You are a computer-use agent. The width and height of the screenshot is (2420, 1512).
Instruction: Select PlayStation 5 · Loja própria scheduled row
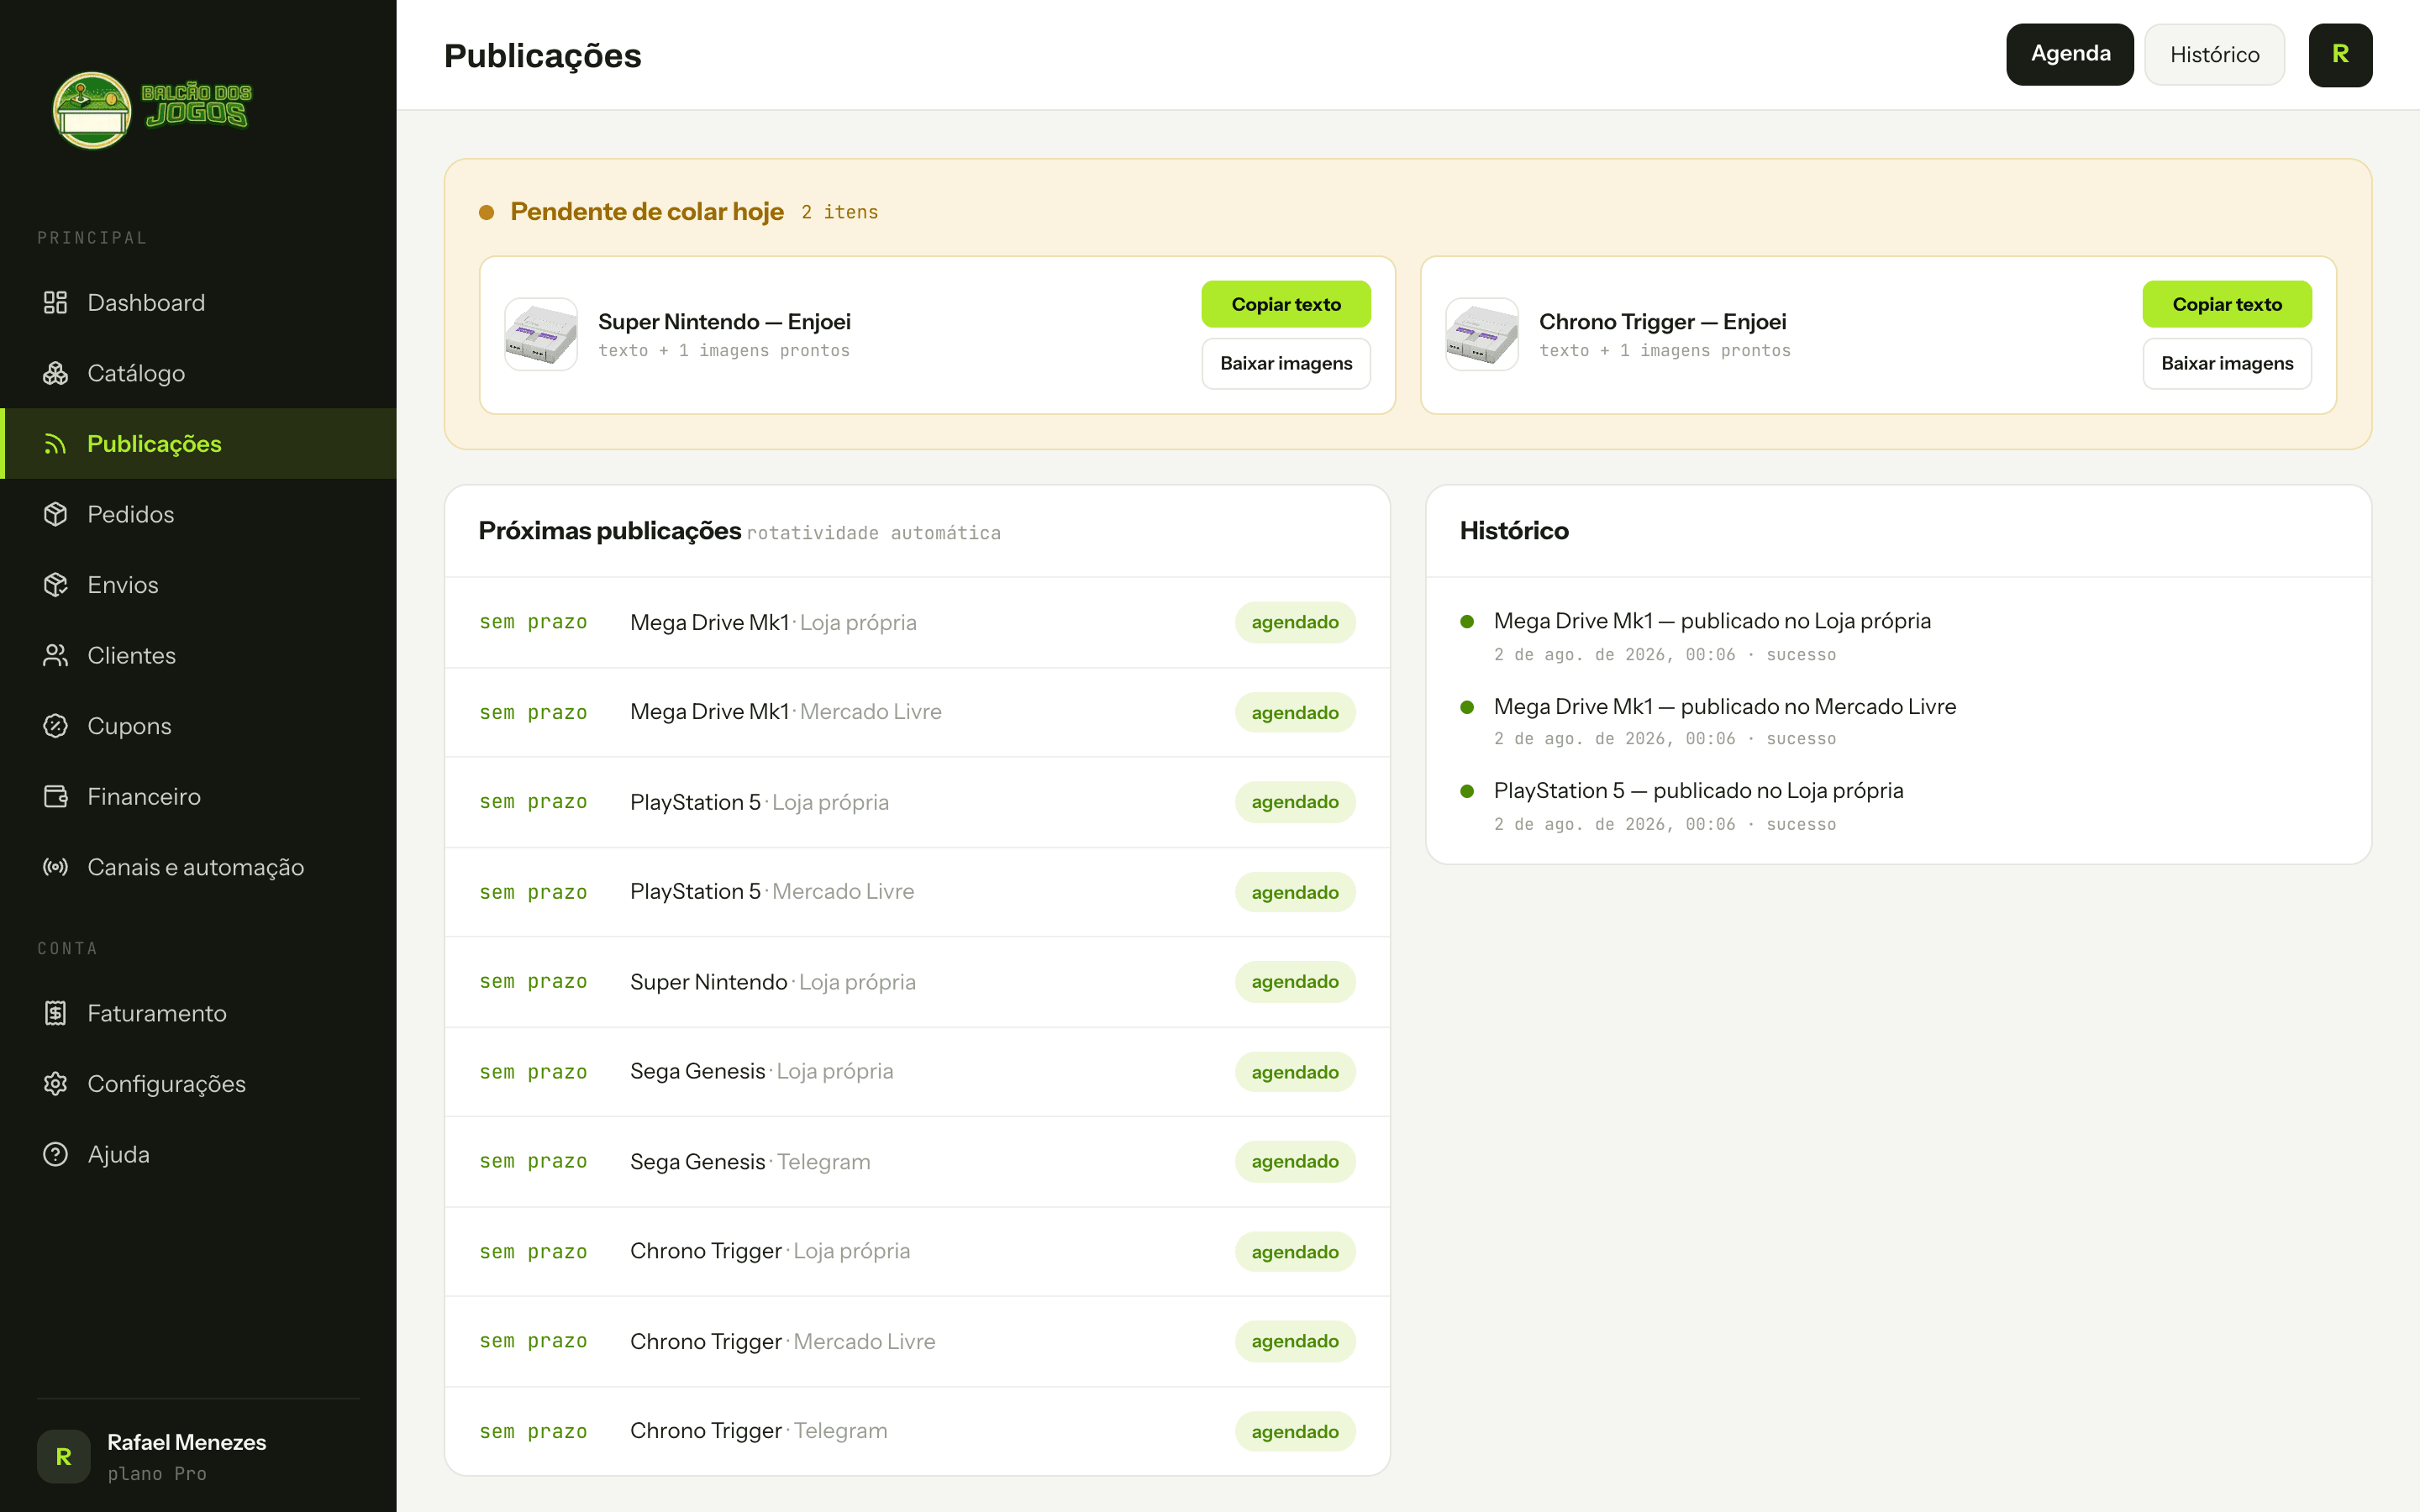click(917, 802)
